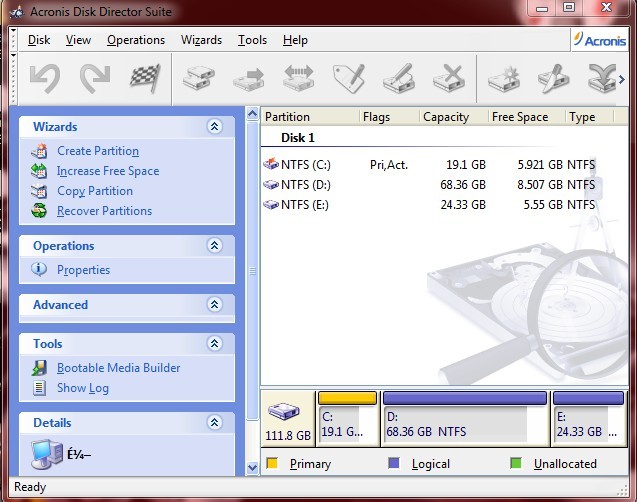637x502 pixels.
Task: Sort by the Partition column header
Action: pos(310,117)
